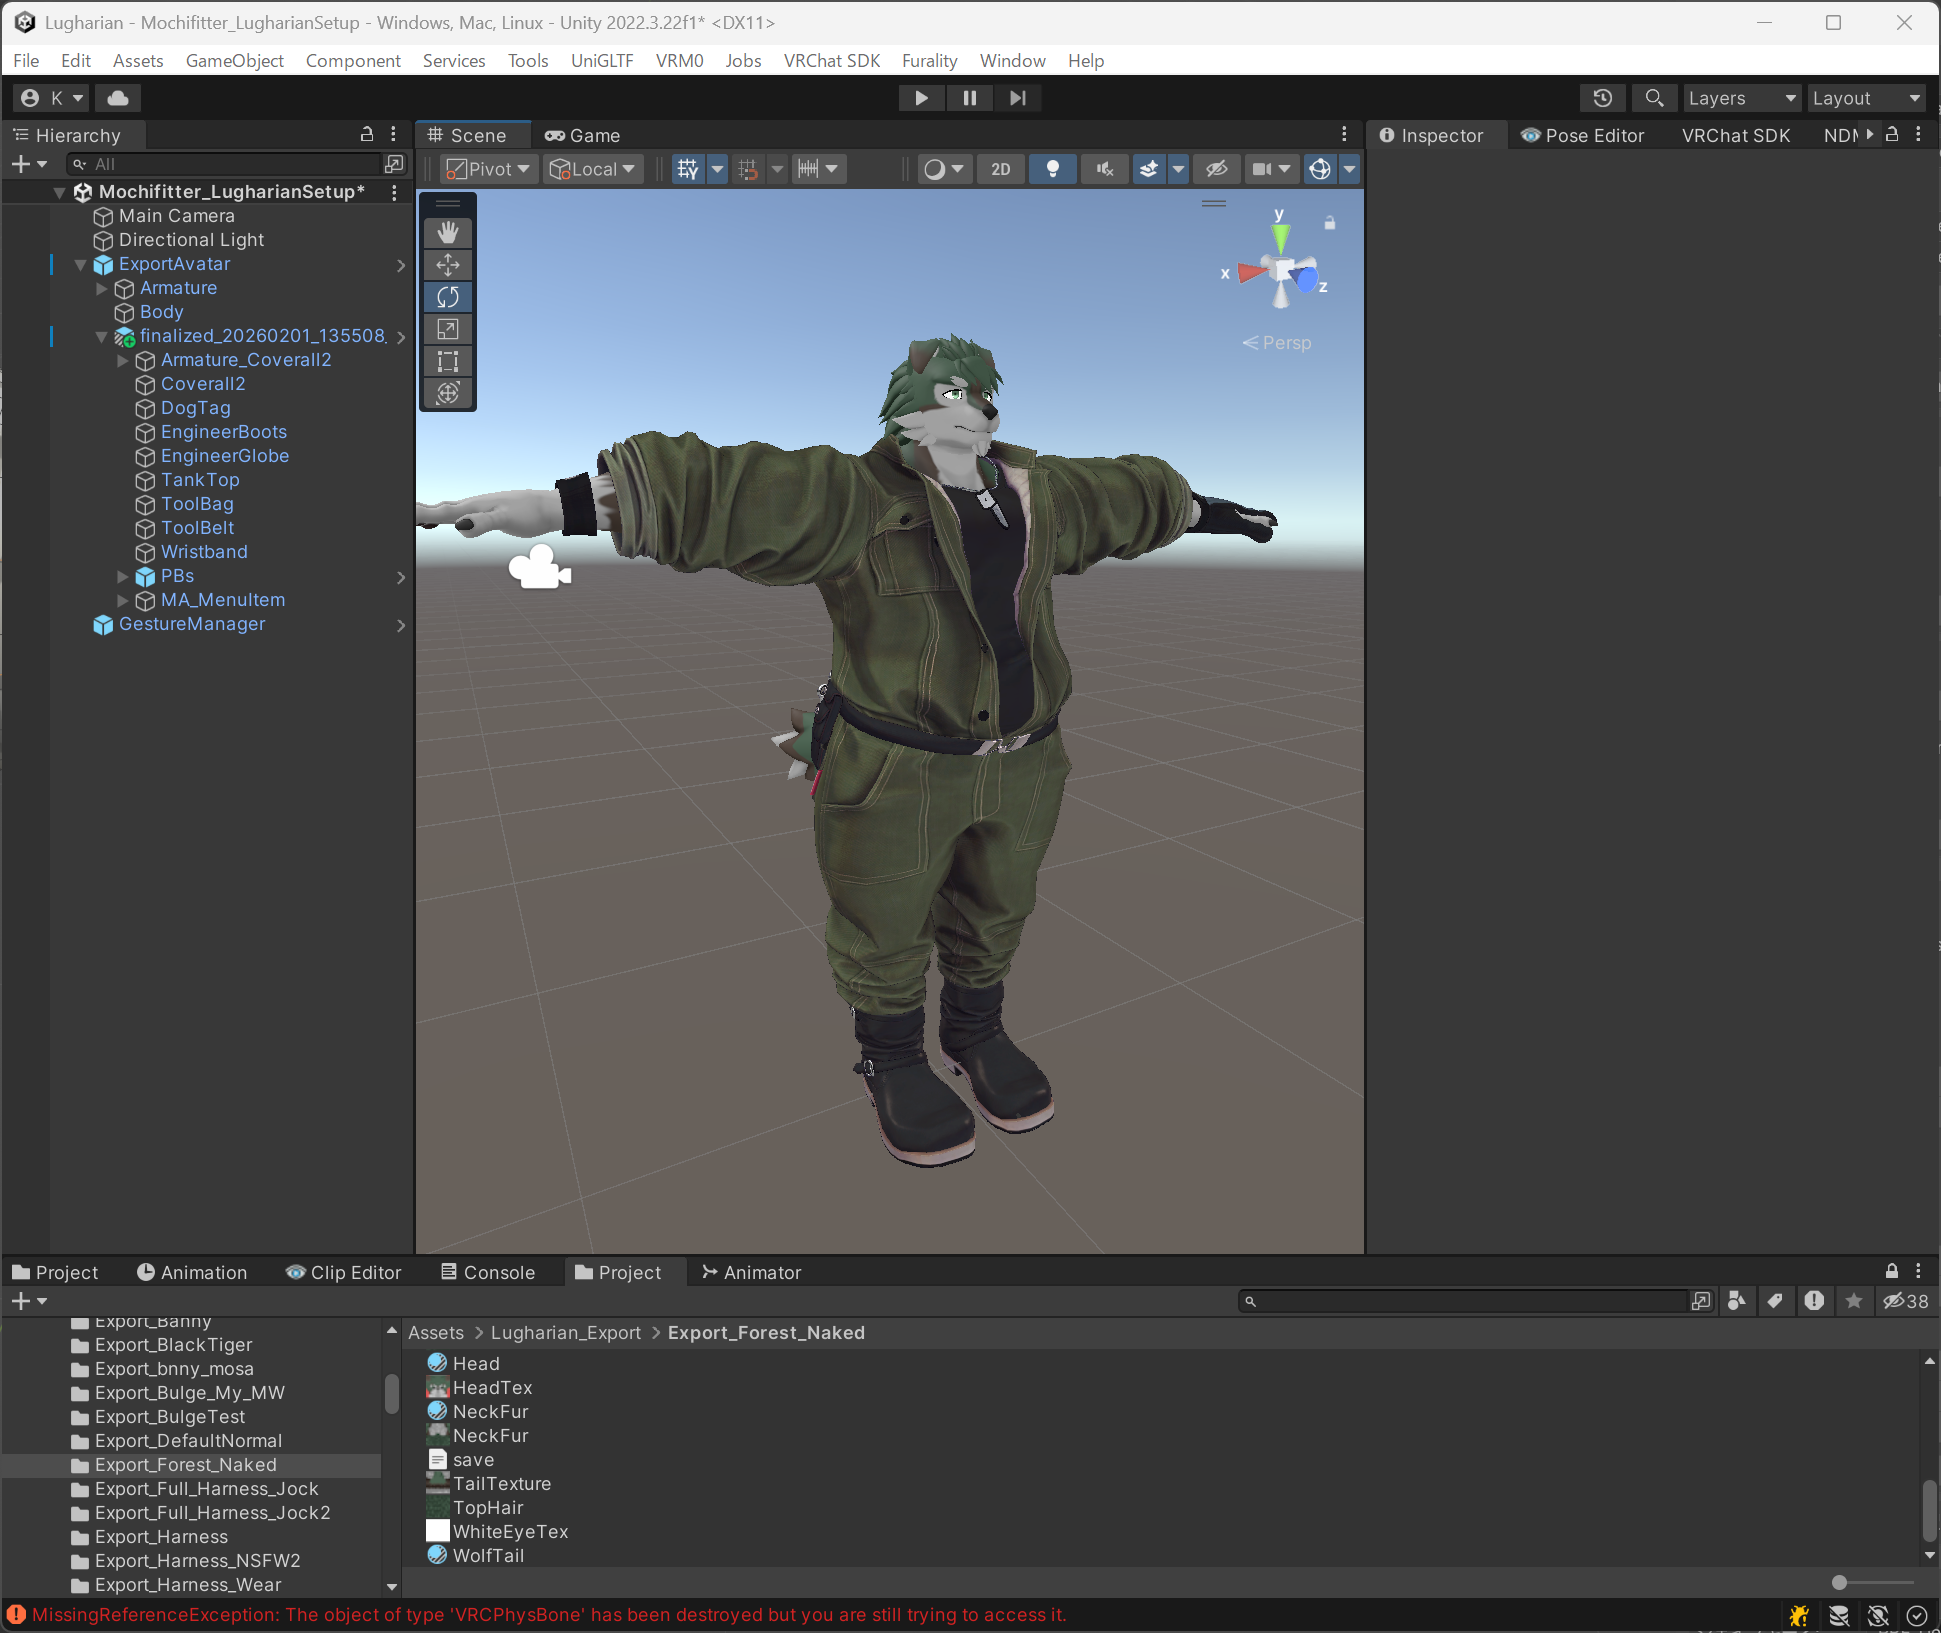This screenshot has height=1633, width=1941.
Task: Click the global search magnifier icon
Action: click(1655, 98)
